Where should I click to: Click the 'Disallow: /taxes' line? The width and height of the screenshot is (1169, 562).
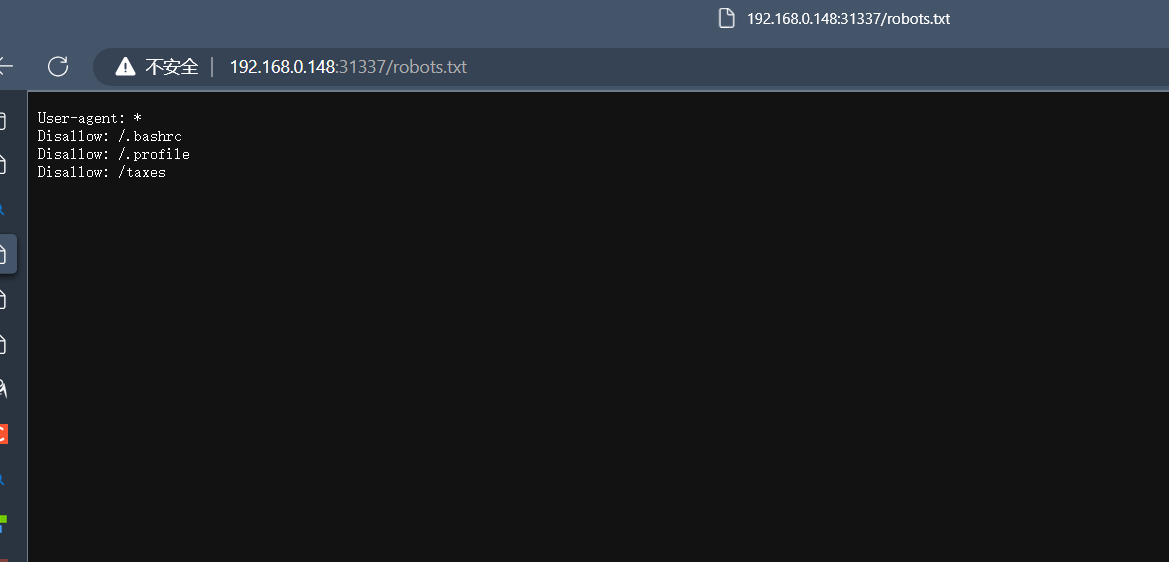click(101, 172)
